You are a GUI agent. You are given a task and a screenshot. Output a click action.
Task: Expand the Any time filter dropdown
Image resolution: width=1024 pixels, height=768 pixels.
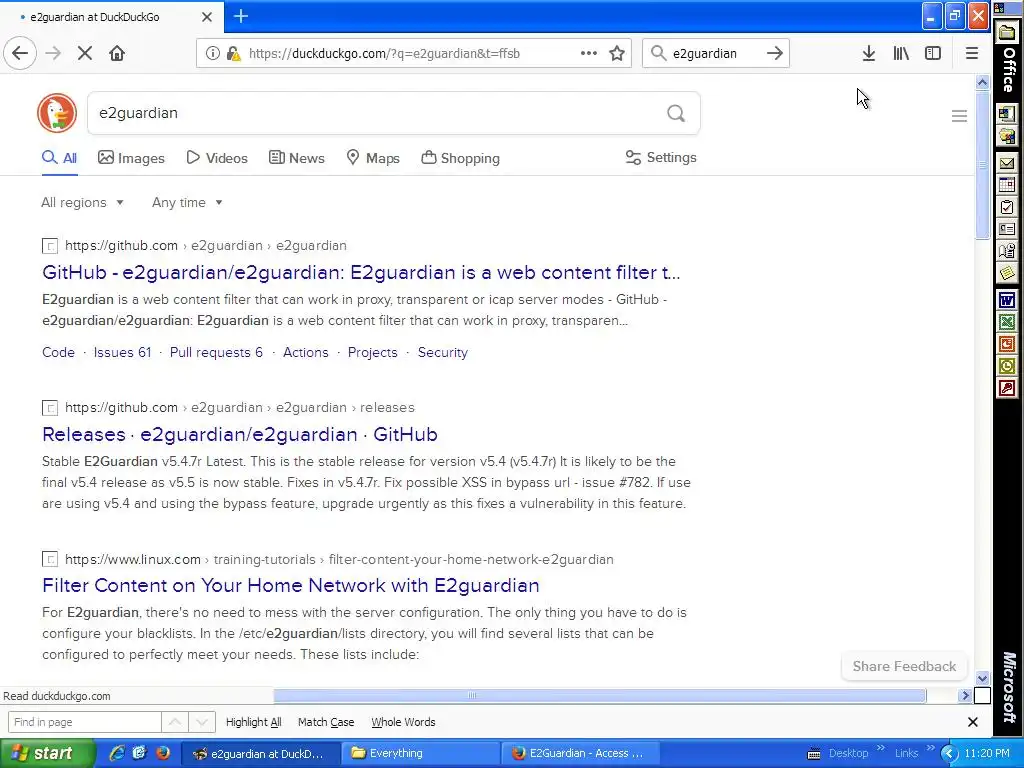(187, 202)
